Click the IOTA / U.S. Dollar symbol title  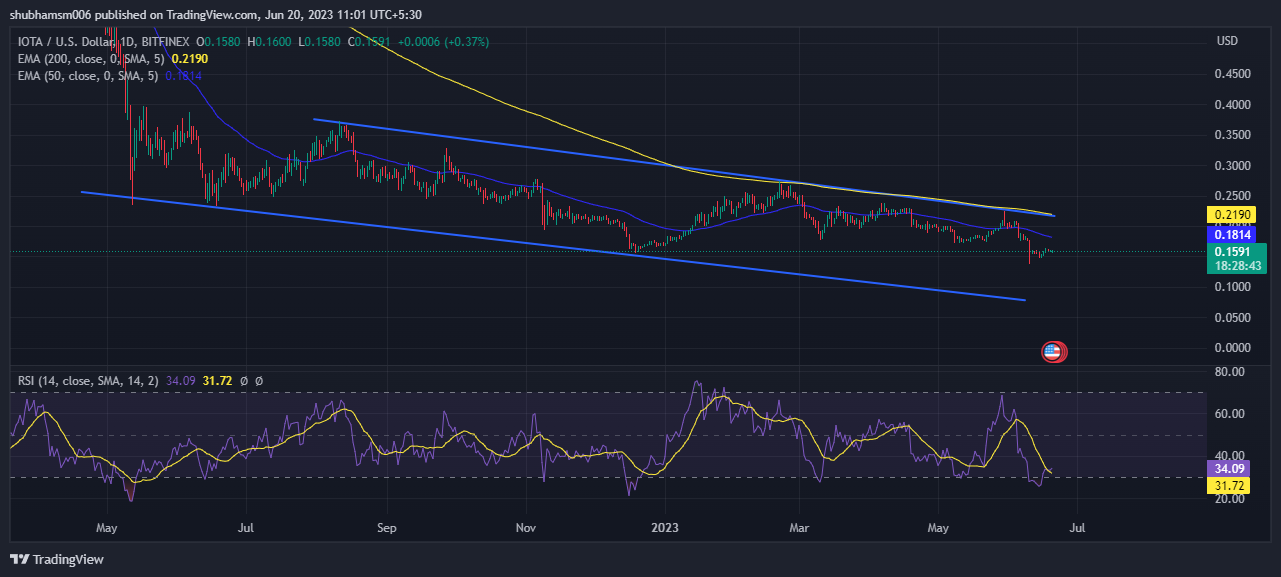coord(104,42)
